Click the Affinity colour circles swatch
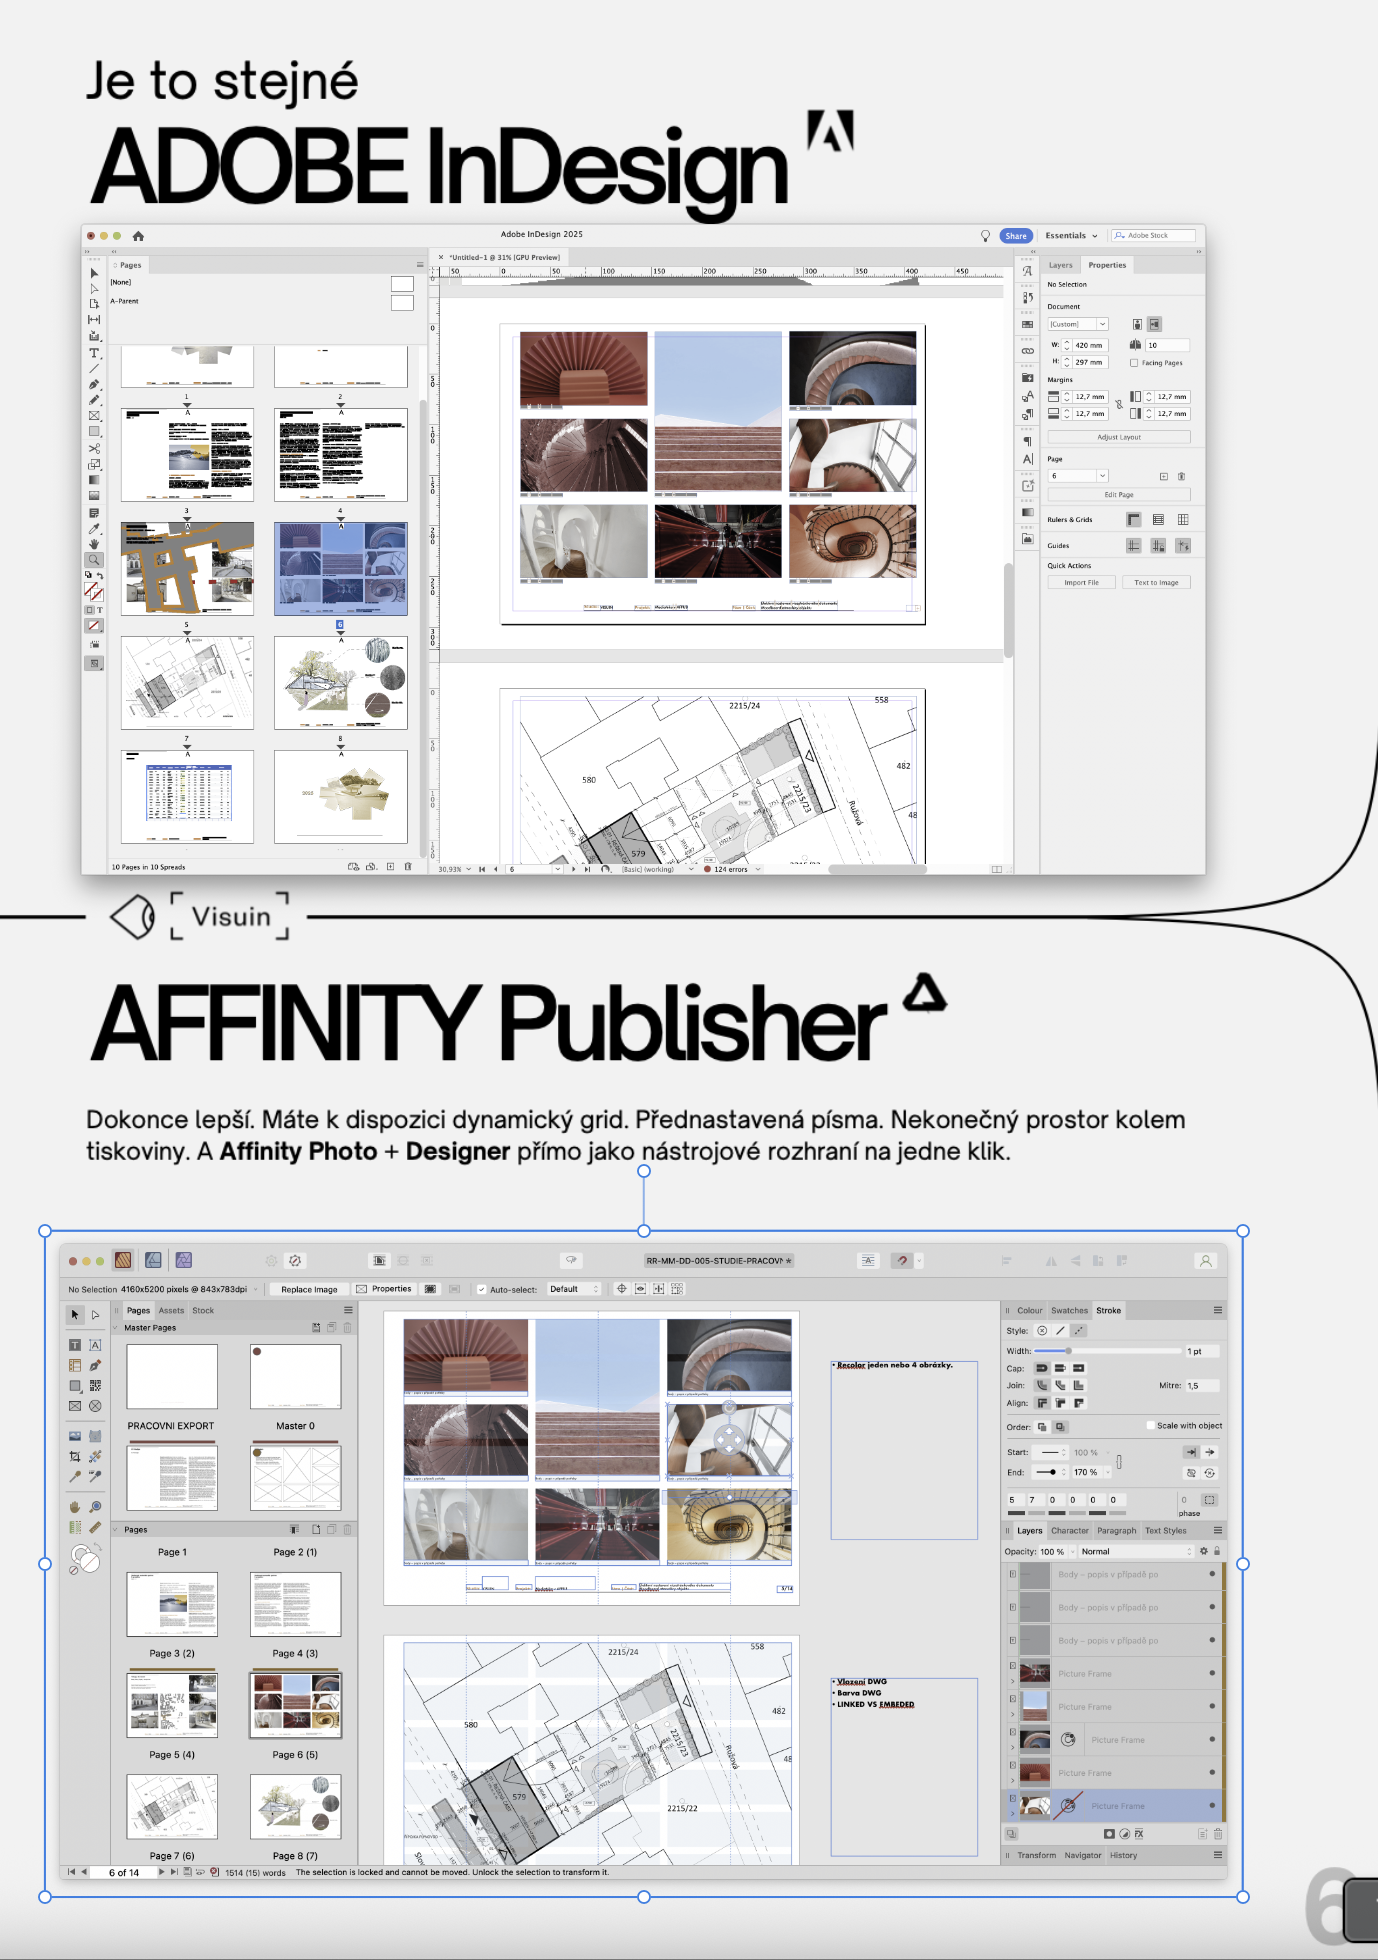The width and height of the screenshot is (1378, 1960). [x=85, y=1558]
